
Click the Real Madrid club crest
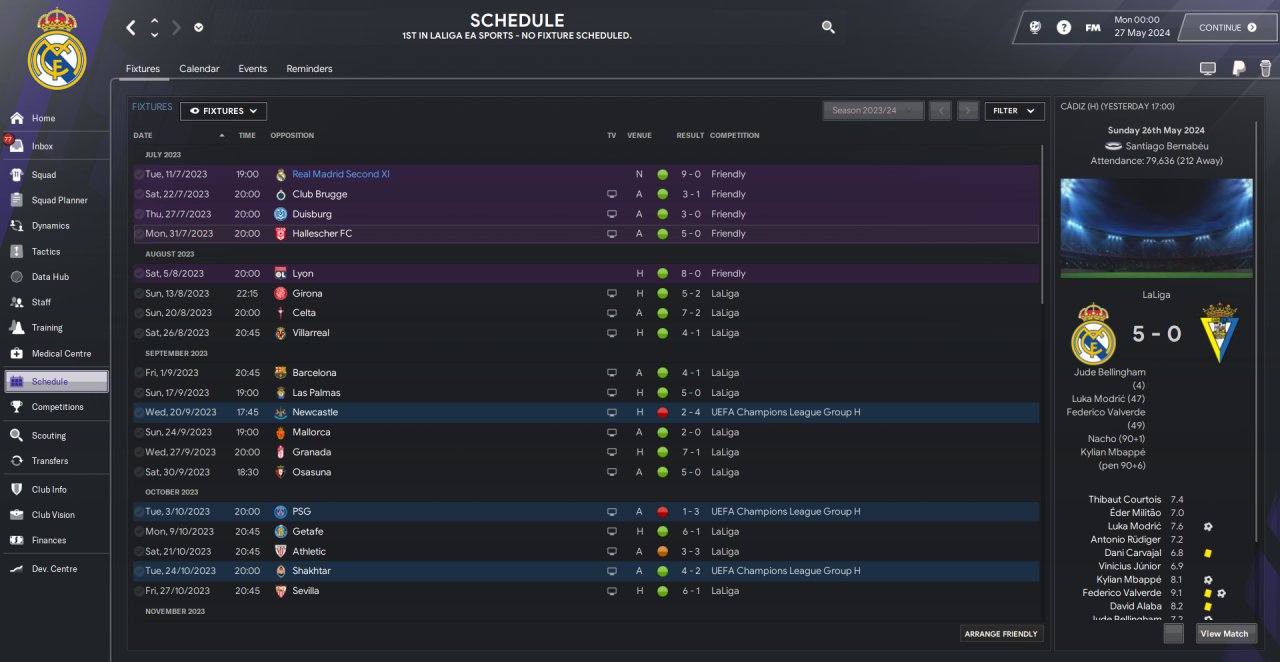click(x=56, y=50)
